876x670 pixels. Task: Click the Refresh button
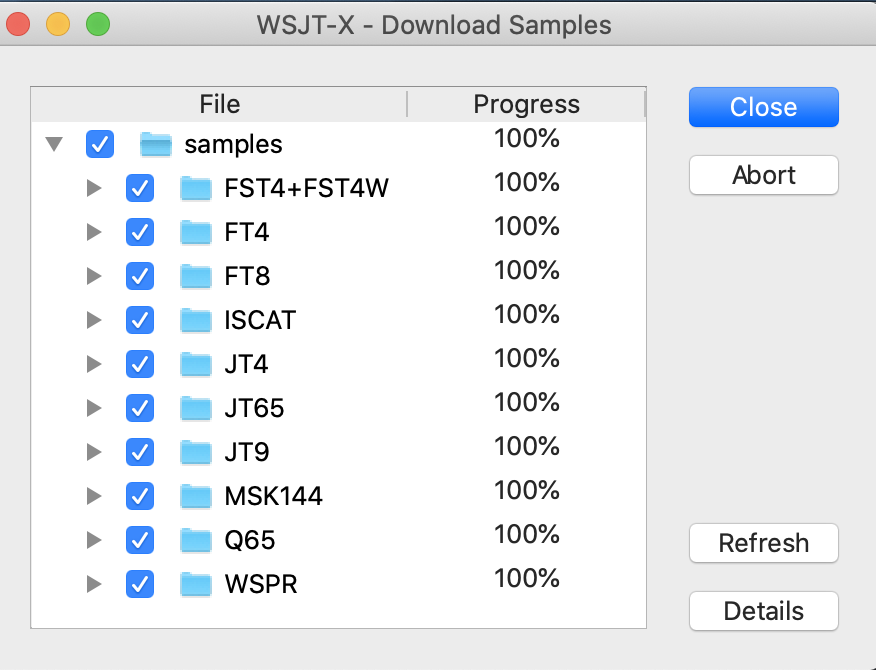coord(763,544)
